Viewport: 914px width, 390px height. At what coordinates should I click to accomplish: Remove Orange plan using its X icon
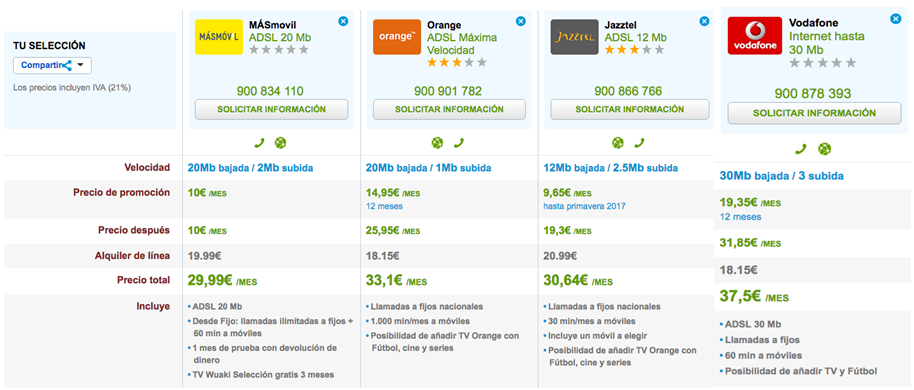pos(521,22)
